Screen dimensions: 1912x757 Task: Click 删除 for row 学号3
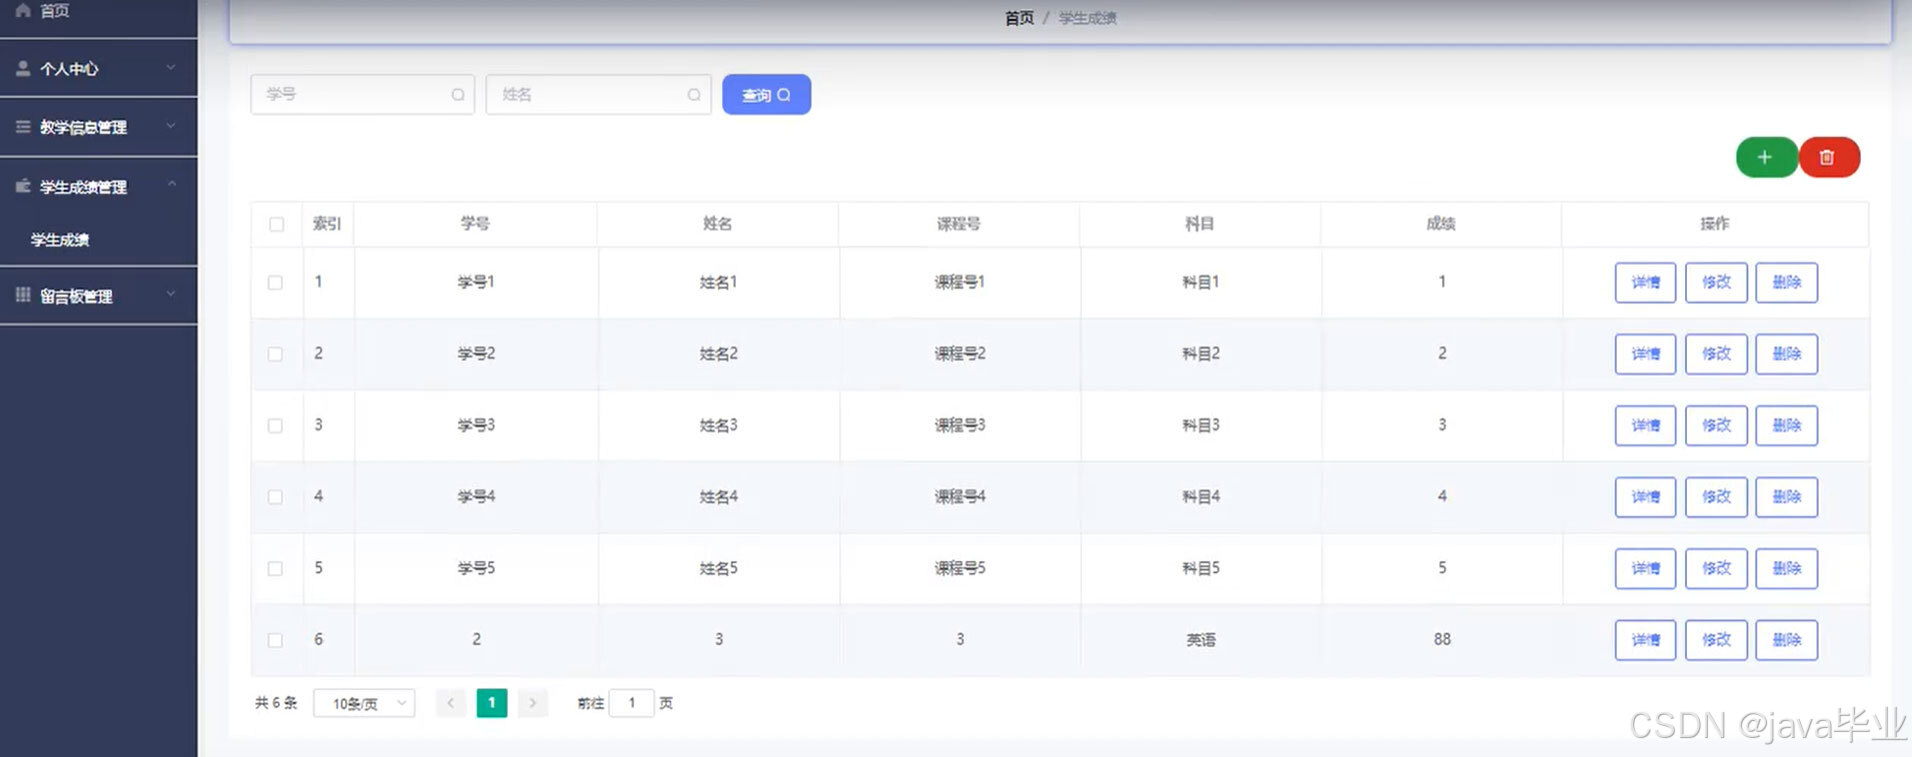(1787, 426)
